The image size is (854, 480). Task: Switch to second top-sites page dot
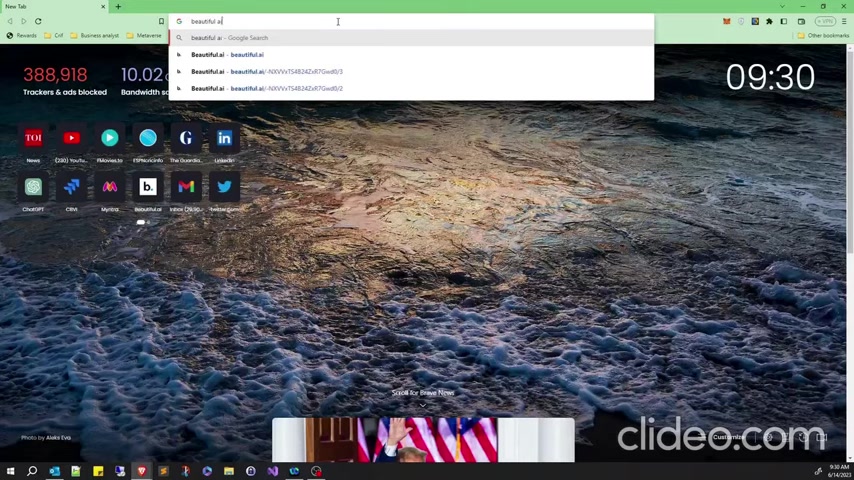coord(148,222)
